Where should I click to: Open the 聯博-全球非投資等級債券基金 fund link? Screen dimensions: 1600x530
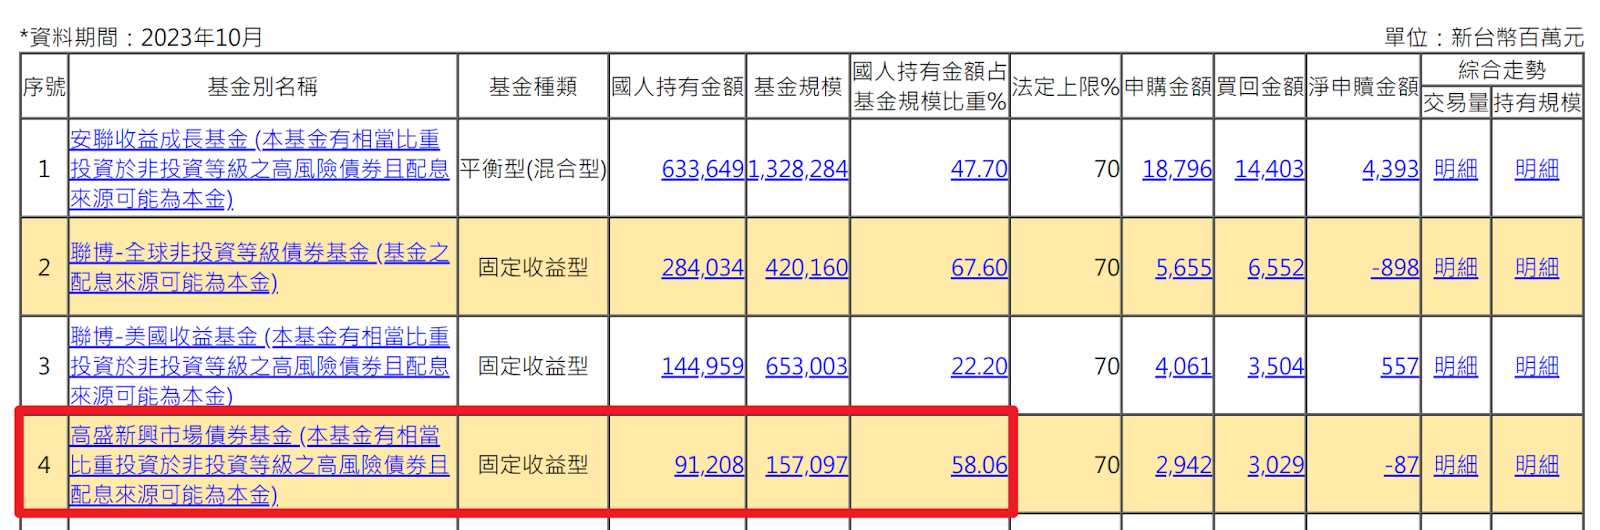(x=260, y=267)
